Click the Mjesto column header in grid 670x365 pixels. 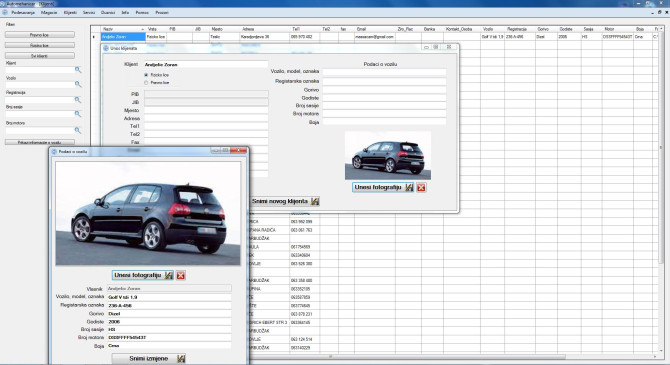point(225,29)
